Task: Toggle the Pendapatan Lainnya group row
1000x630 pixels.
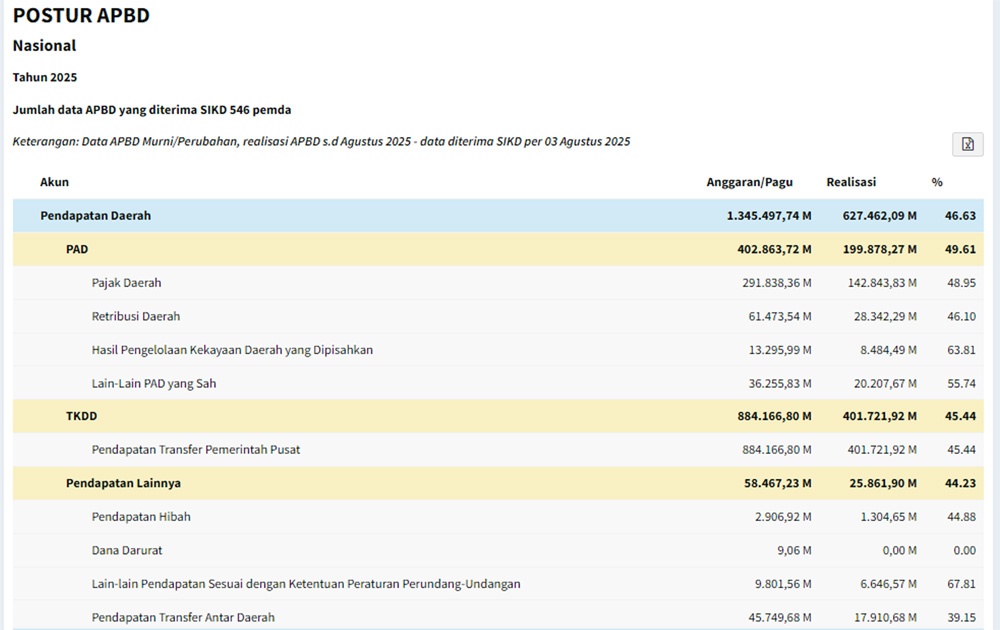Action: (x=123, y=483)
